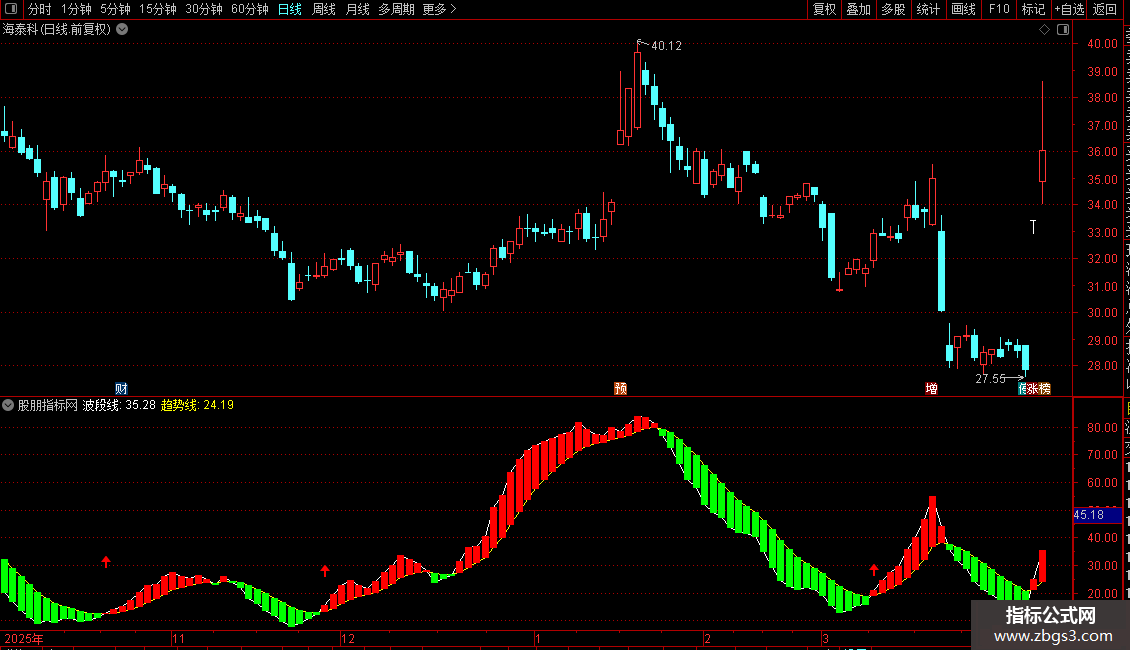Switch to 分时 intraday view

coord(40,9)
